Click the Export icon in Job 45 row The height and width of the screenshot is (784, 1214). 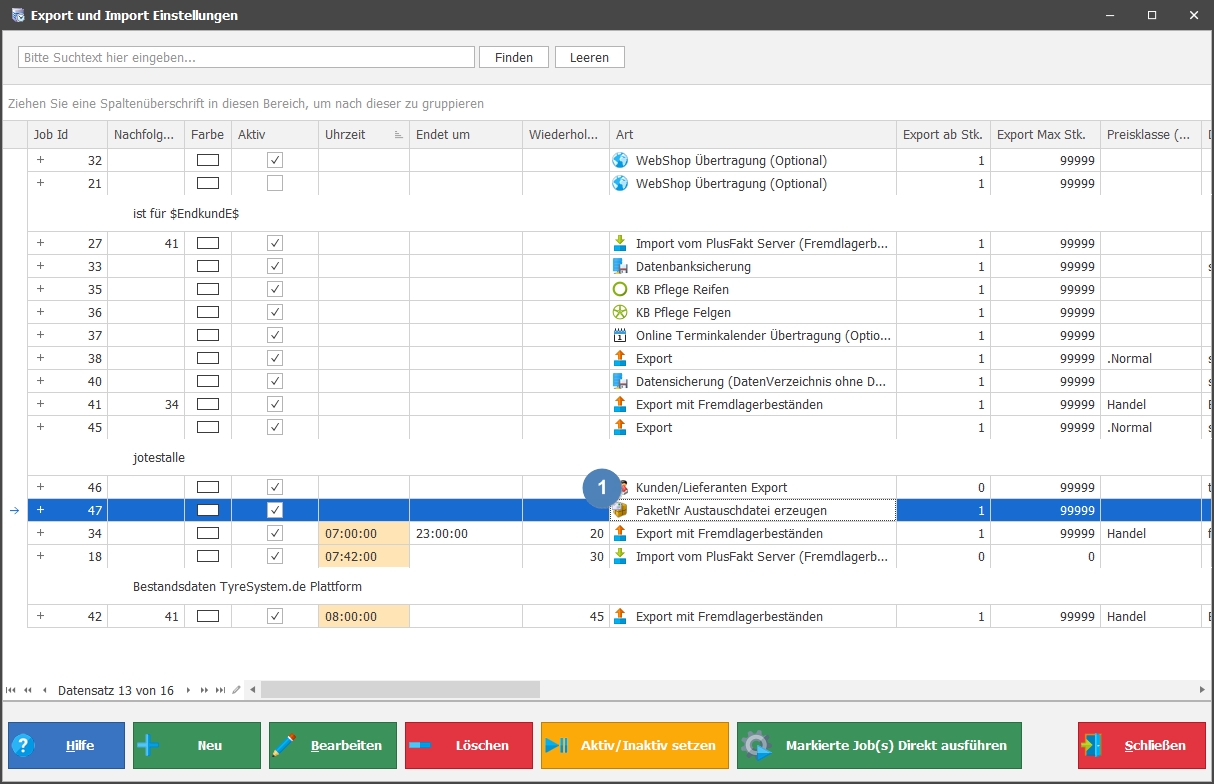click(x=620, y=427)
